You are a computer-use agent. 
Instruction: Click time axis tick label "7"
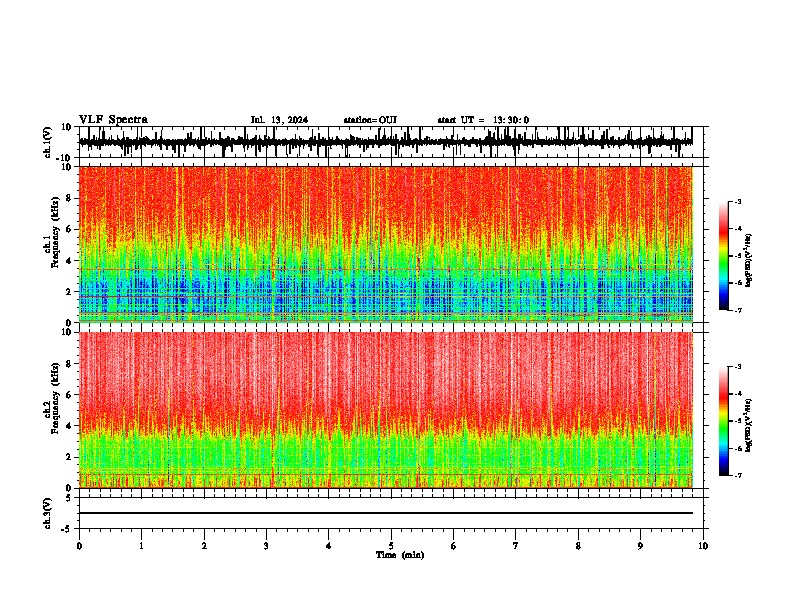coord(516,546)
